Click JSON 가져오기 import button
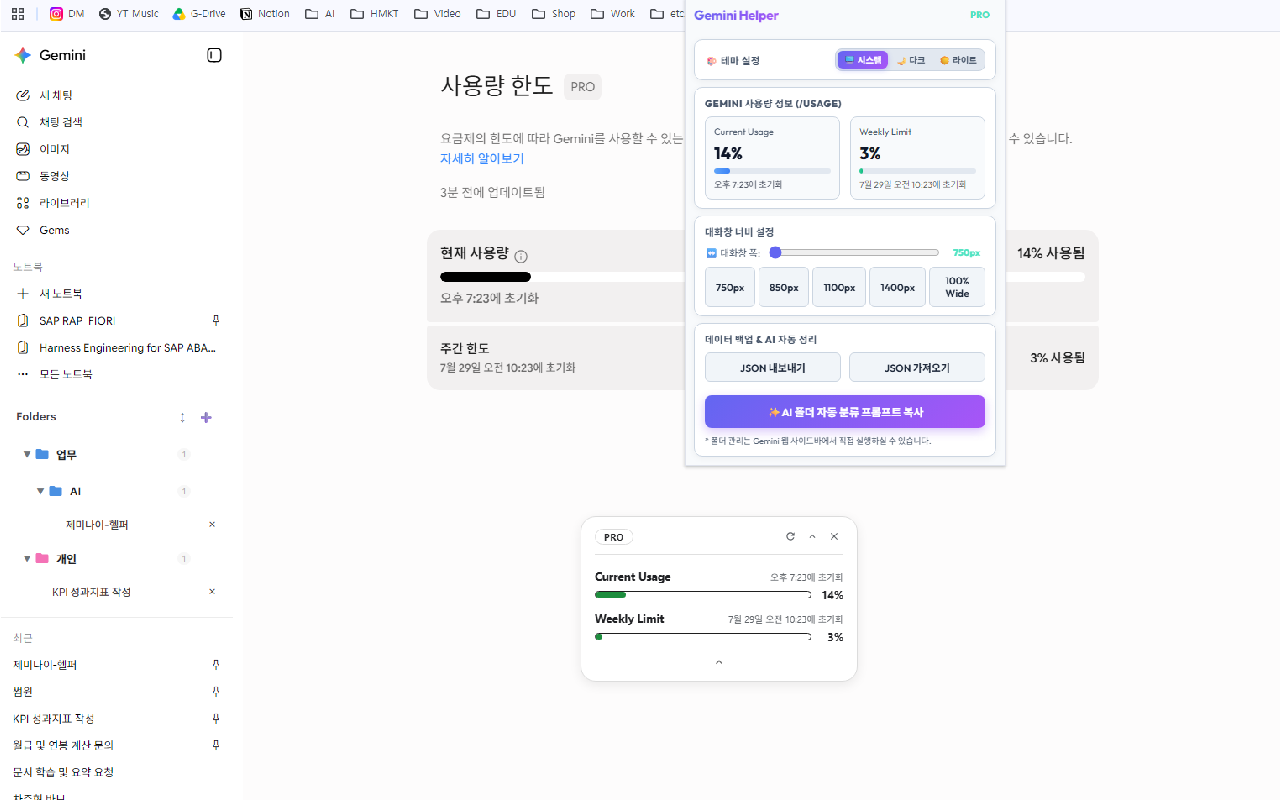Image resolution: width=1280 pixels, height=800 pixels. pos(917,368)
